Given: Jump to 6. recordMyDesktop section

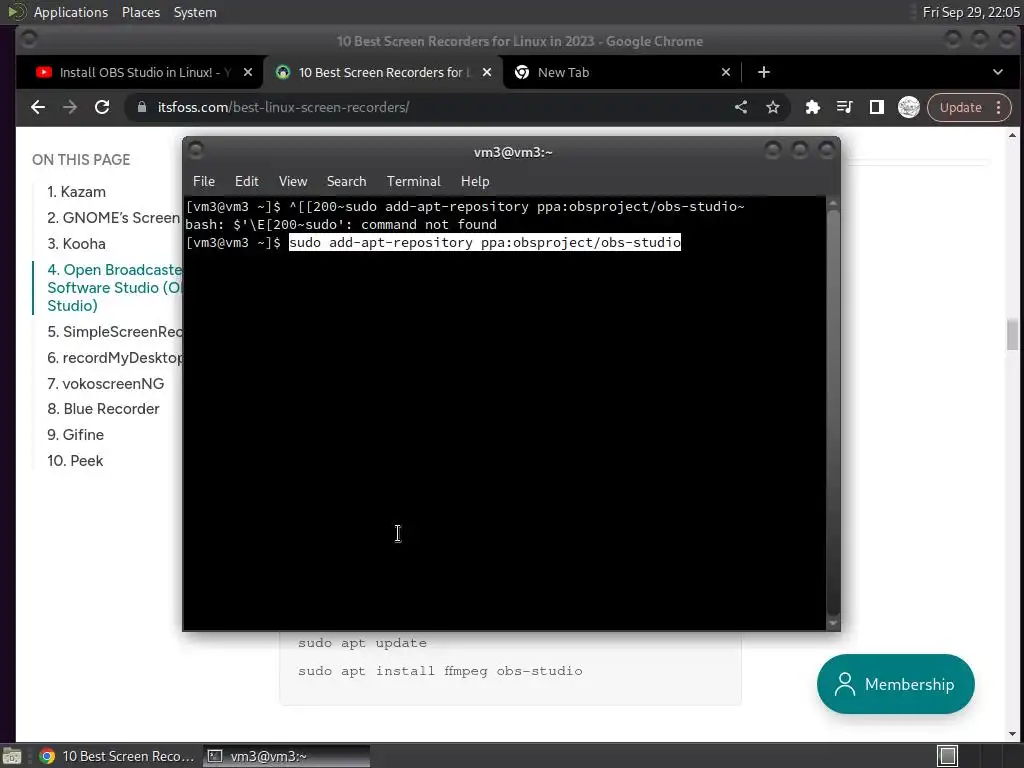Looking at the screenshot, I should click(x=115, y=358).
